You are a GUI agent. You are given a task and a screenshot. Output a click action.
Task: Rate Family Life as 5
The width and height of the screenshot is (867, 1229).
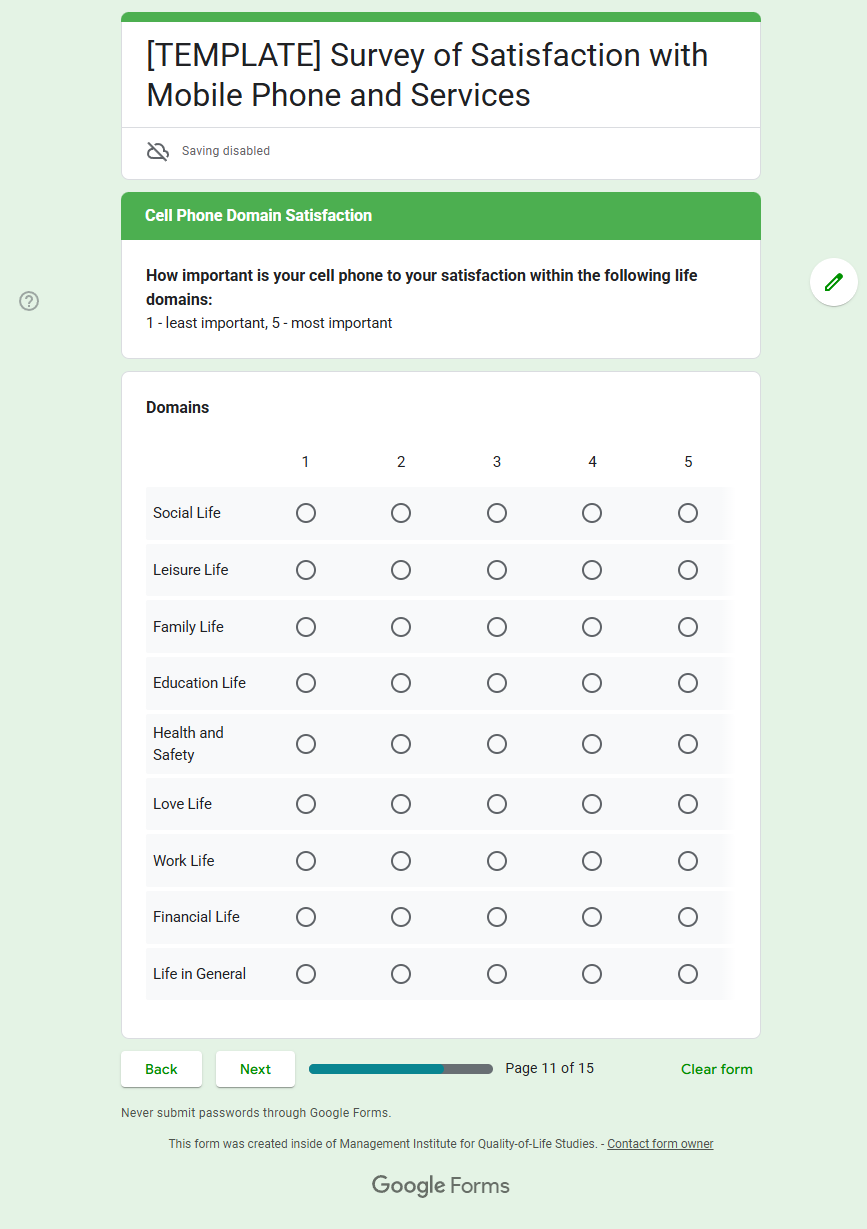tap(688, 627)
